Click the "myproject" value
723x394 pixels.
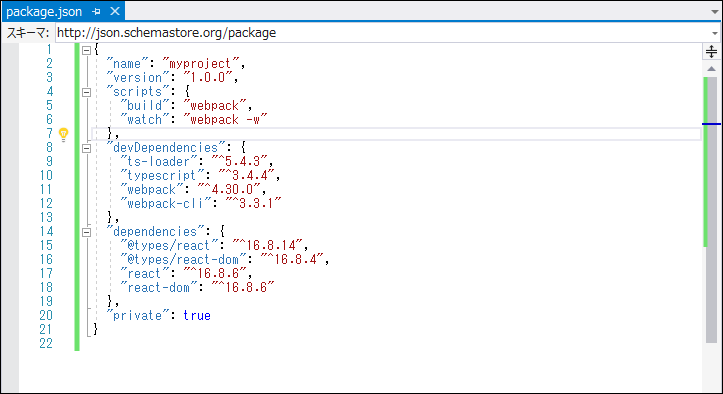pos(201,64)
